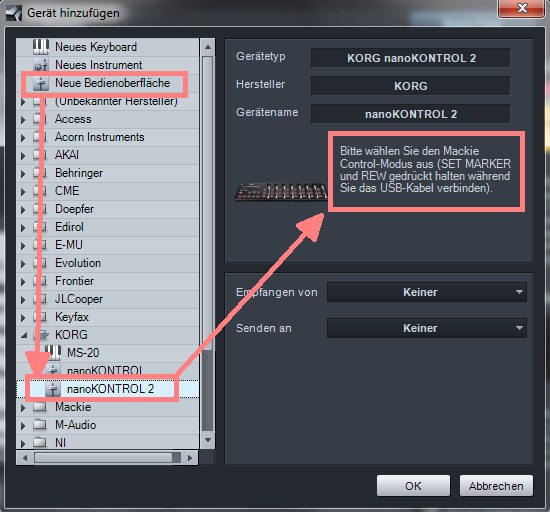Click the Gerätename input field
The image size is (550, 512).
(x=410, y=114)
